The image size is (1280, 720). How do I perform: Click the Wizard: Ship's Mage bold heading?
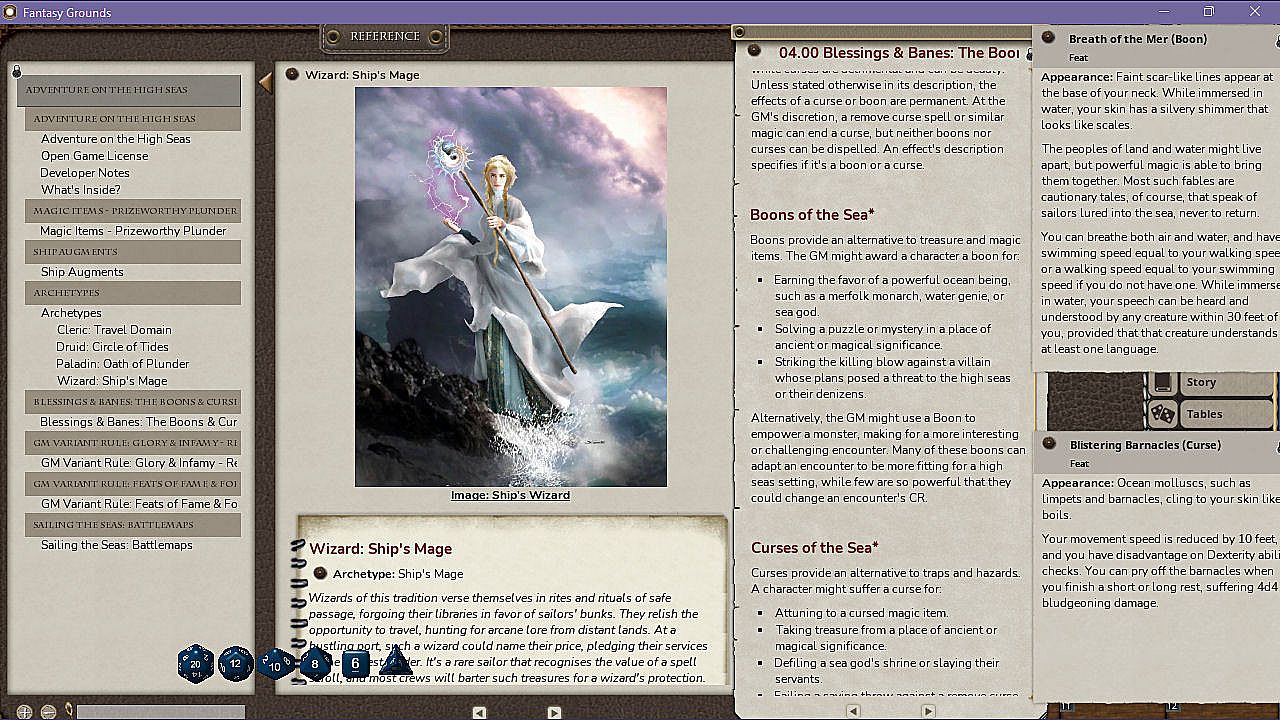pos(380,548)
